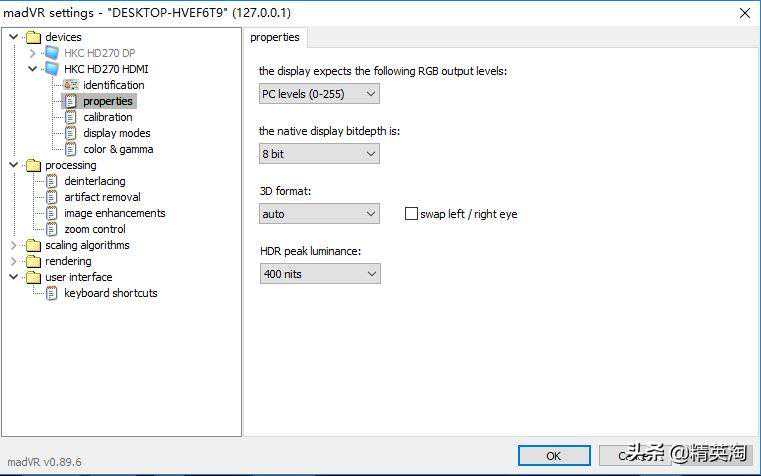The height and width of the screenshot is (476, 761).
Task: Click the display modes page icon
Action: click(70, 133)
